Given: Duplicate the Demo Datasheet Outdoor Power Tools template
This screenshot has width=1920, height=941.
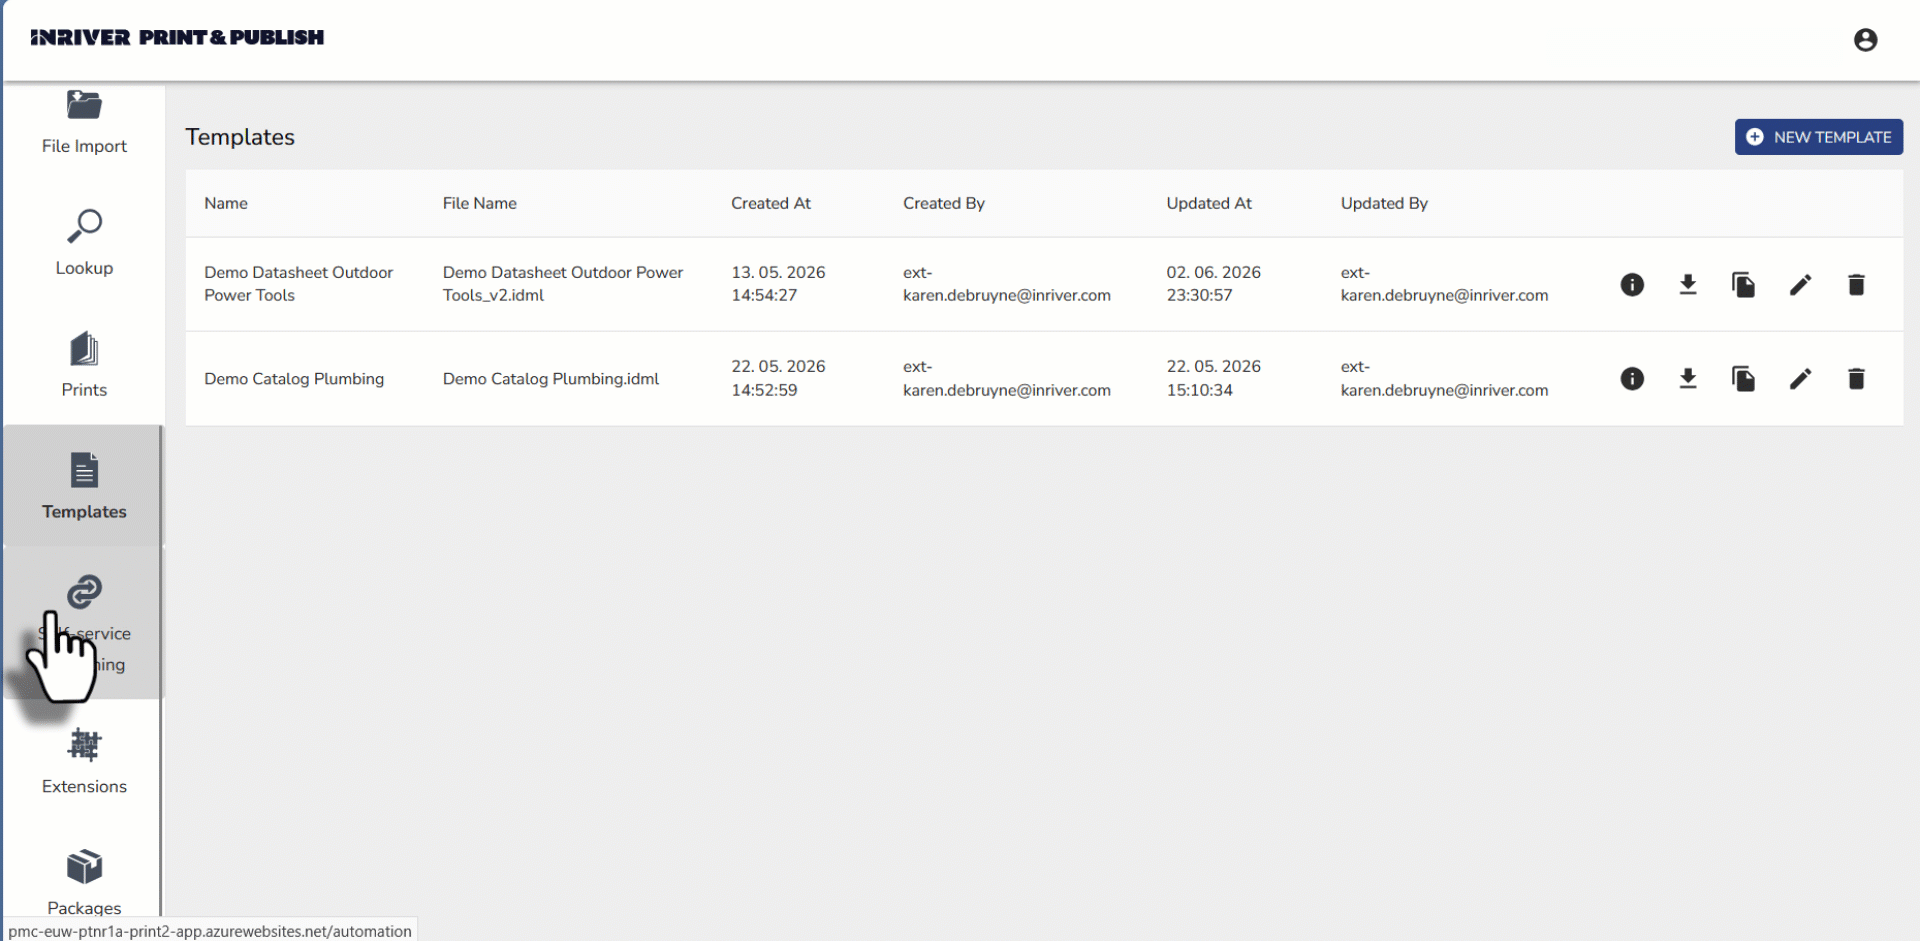Looking at the screenshot, I should pyautogui.click(x=1743, y=285).
